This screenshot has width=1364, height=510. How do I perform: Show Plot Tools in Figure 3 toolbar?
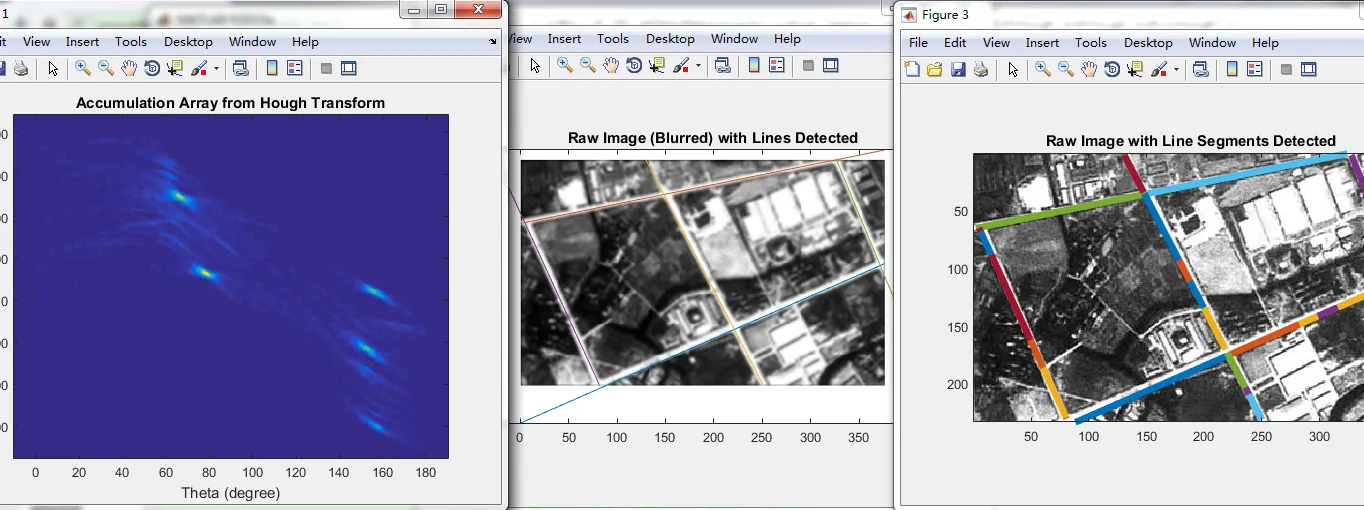pos(1308,70)
